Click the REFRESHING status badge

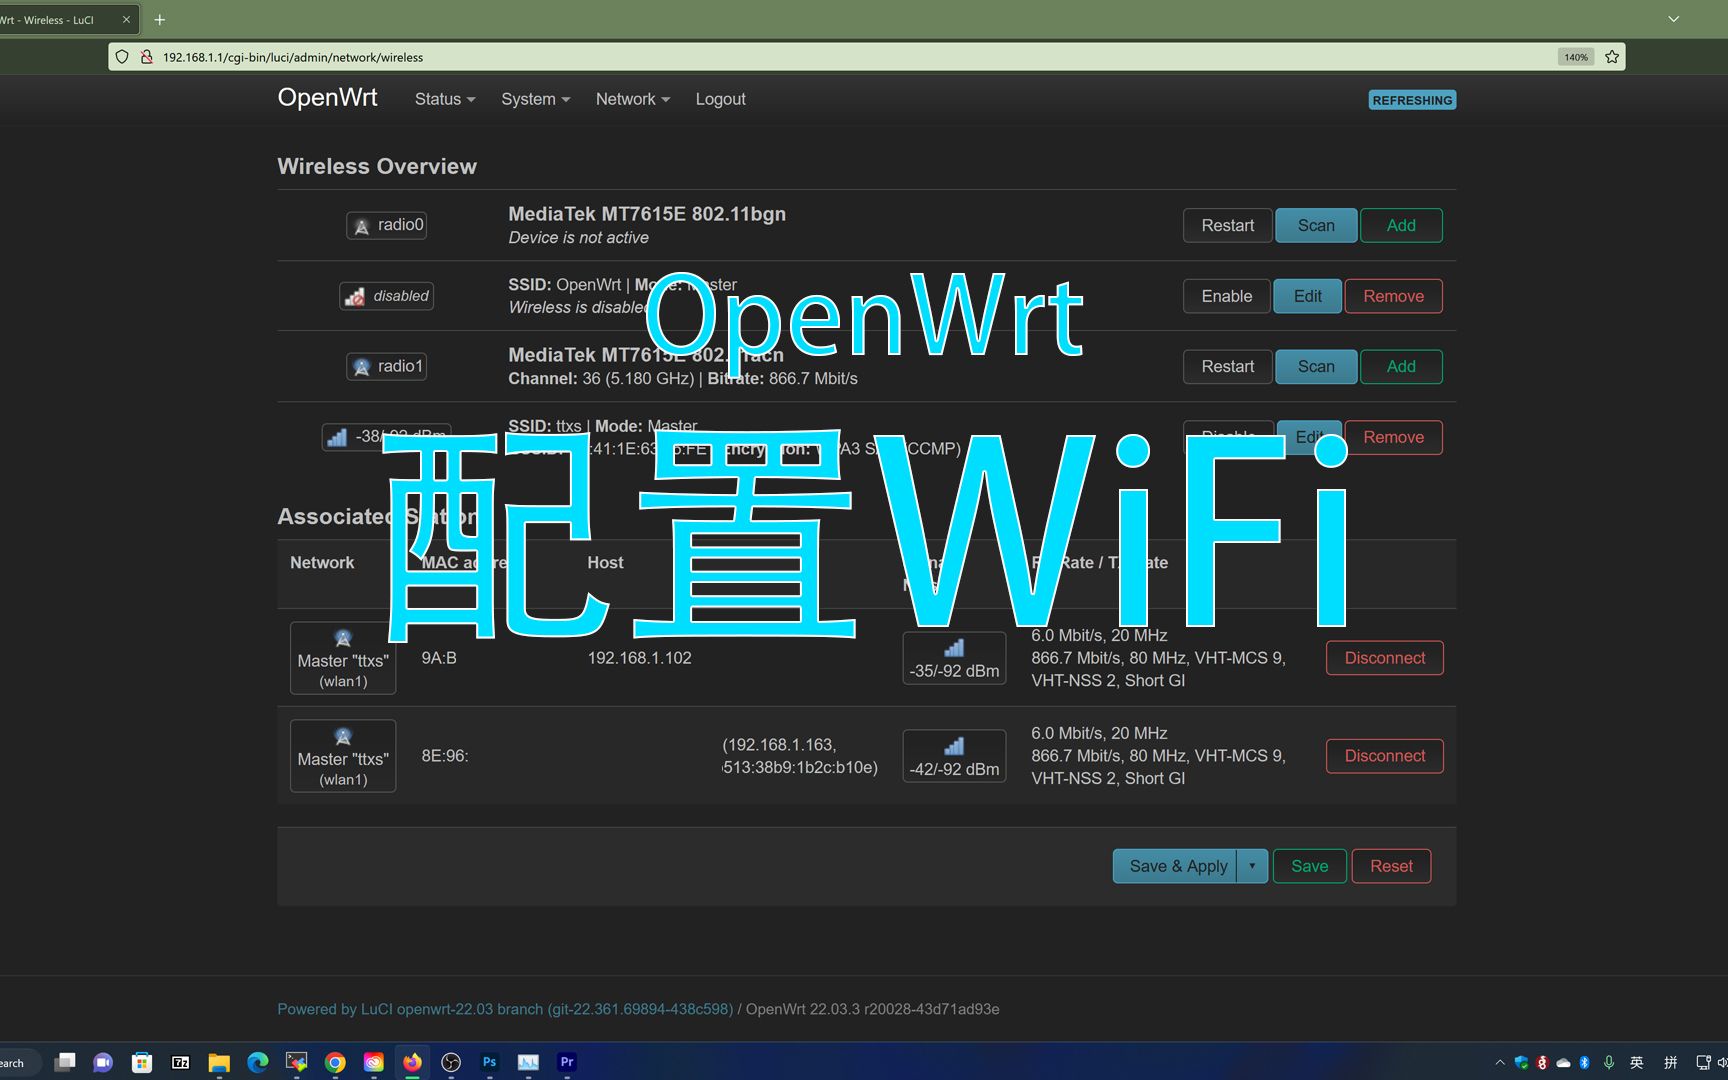coord(1412,100)
